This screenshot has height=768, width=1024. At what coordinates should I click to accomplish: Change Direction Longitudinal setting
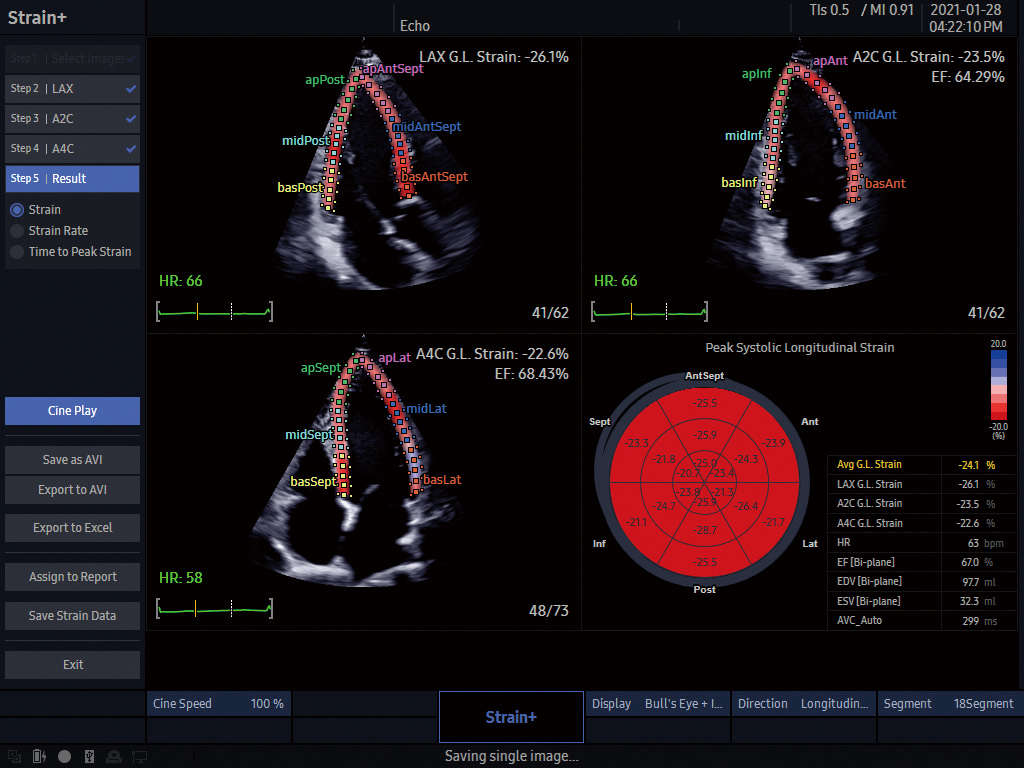803,704
